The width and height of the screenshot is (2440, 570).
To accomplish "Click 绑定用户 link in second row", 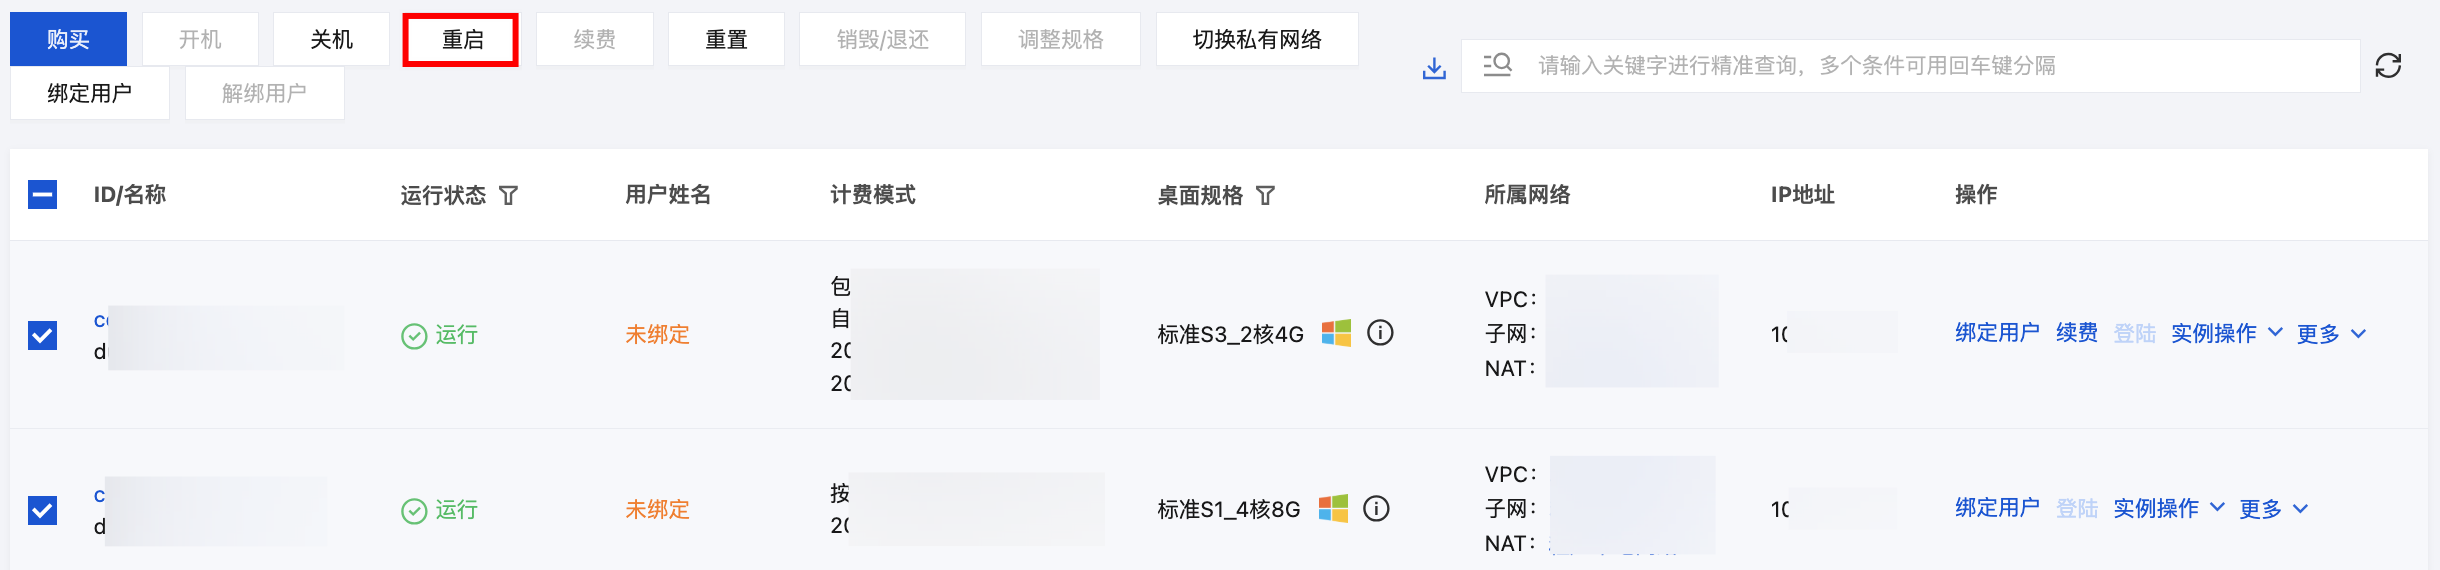I will pyautogui.click(x=1997, y=508).
